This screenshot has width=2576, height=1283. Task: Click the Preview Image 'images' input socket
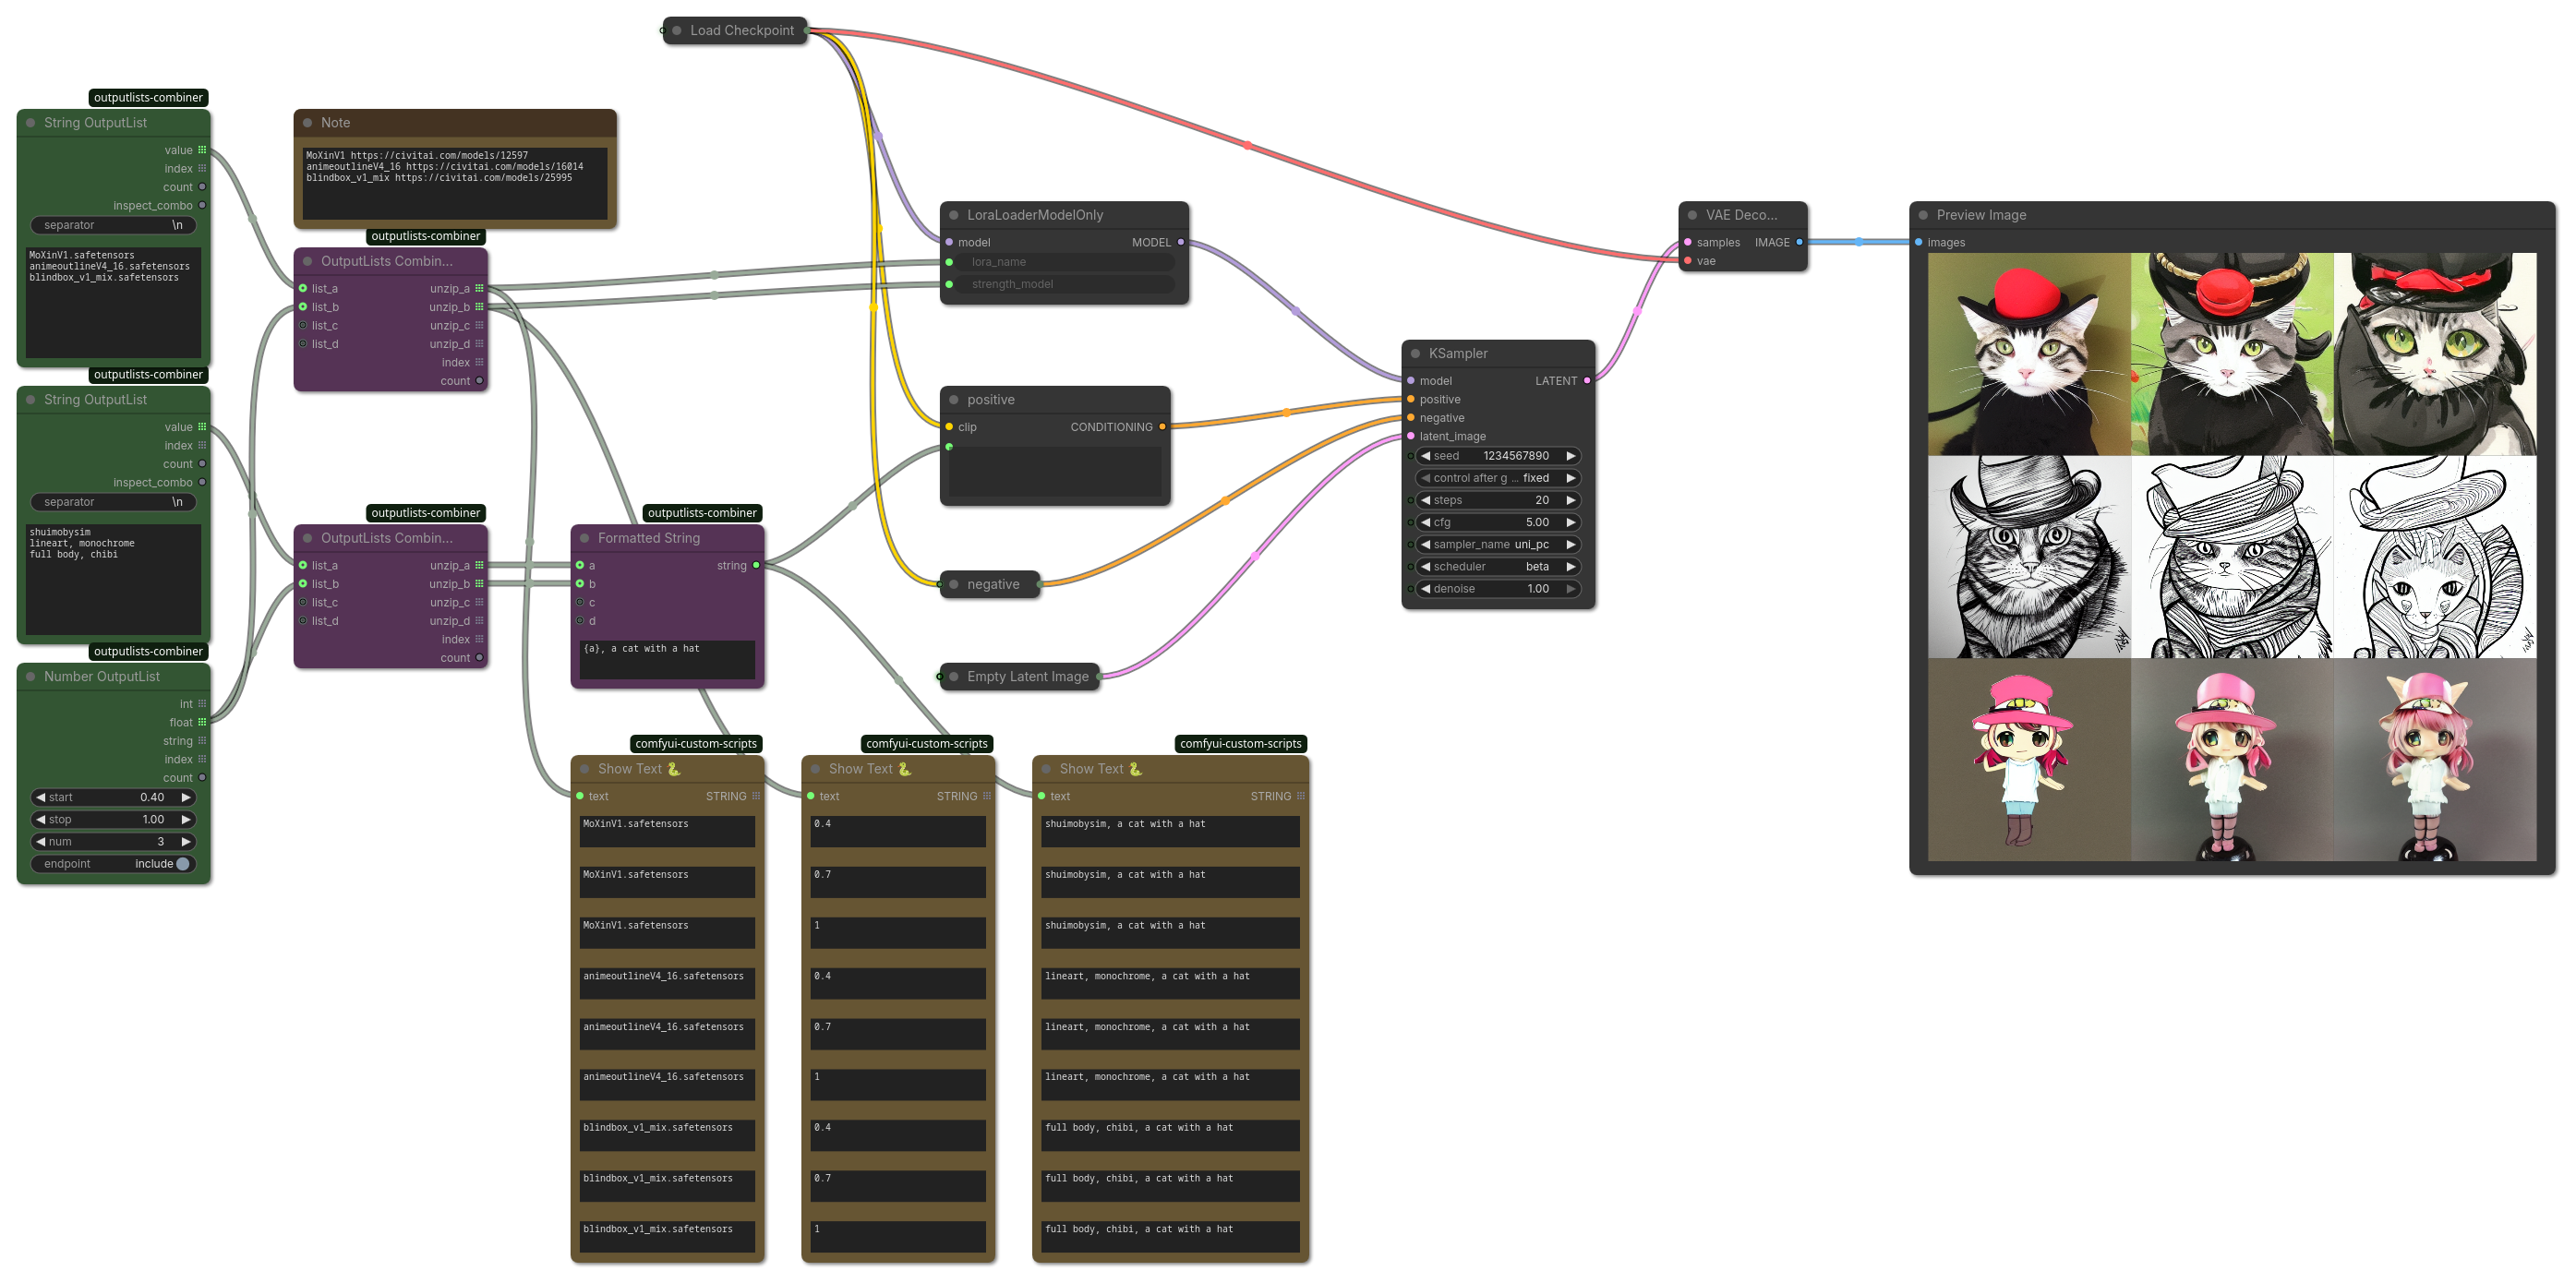pyautogui.click(x=1918, y=242)
